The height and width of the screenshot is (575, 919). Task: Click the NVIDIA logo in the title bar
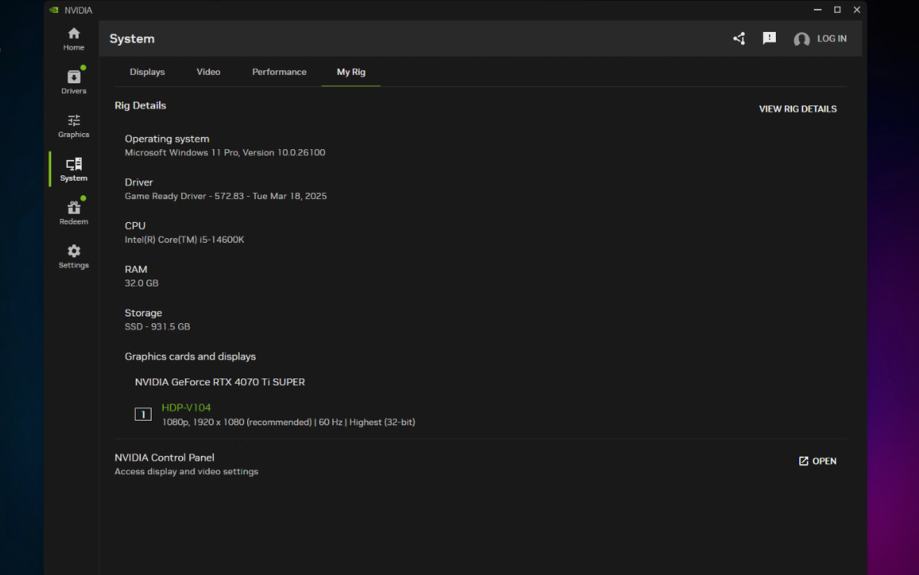coord(54,10)
